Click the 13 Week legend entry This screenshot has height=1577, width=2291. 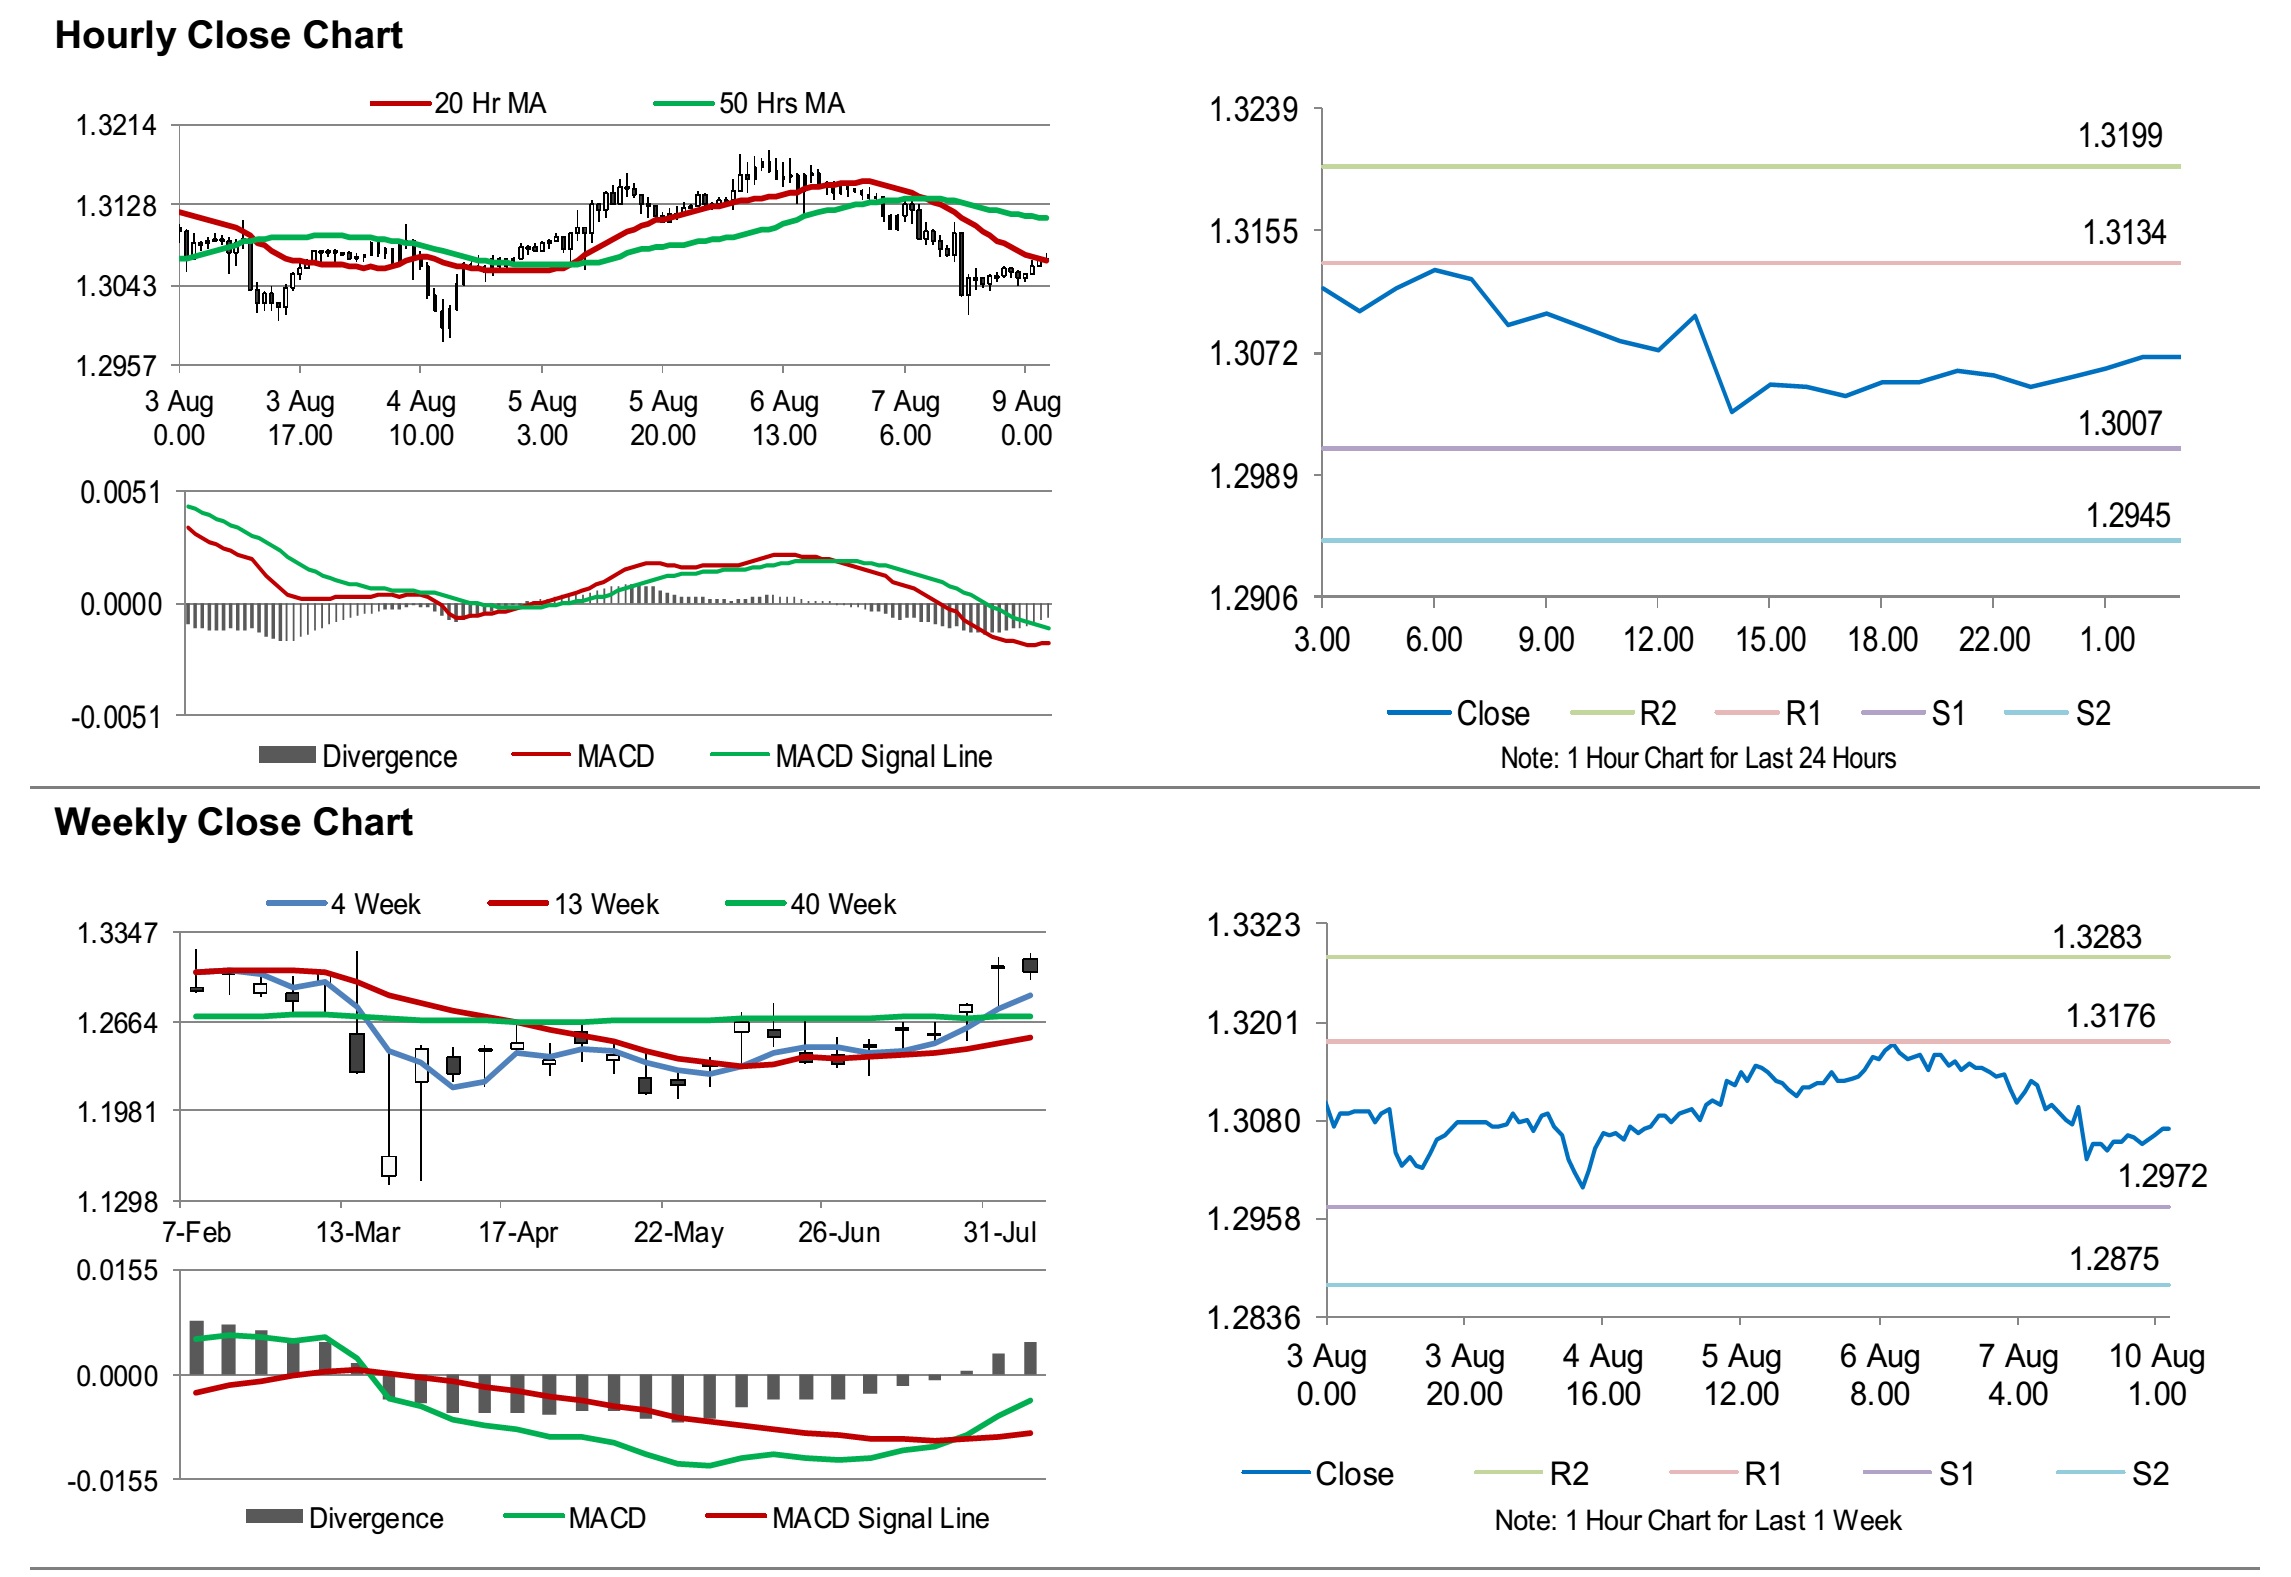(606, 904)
